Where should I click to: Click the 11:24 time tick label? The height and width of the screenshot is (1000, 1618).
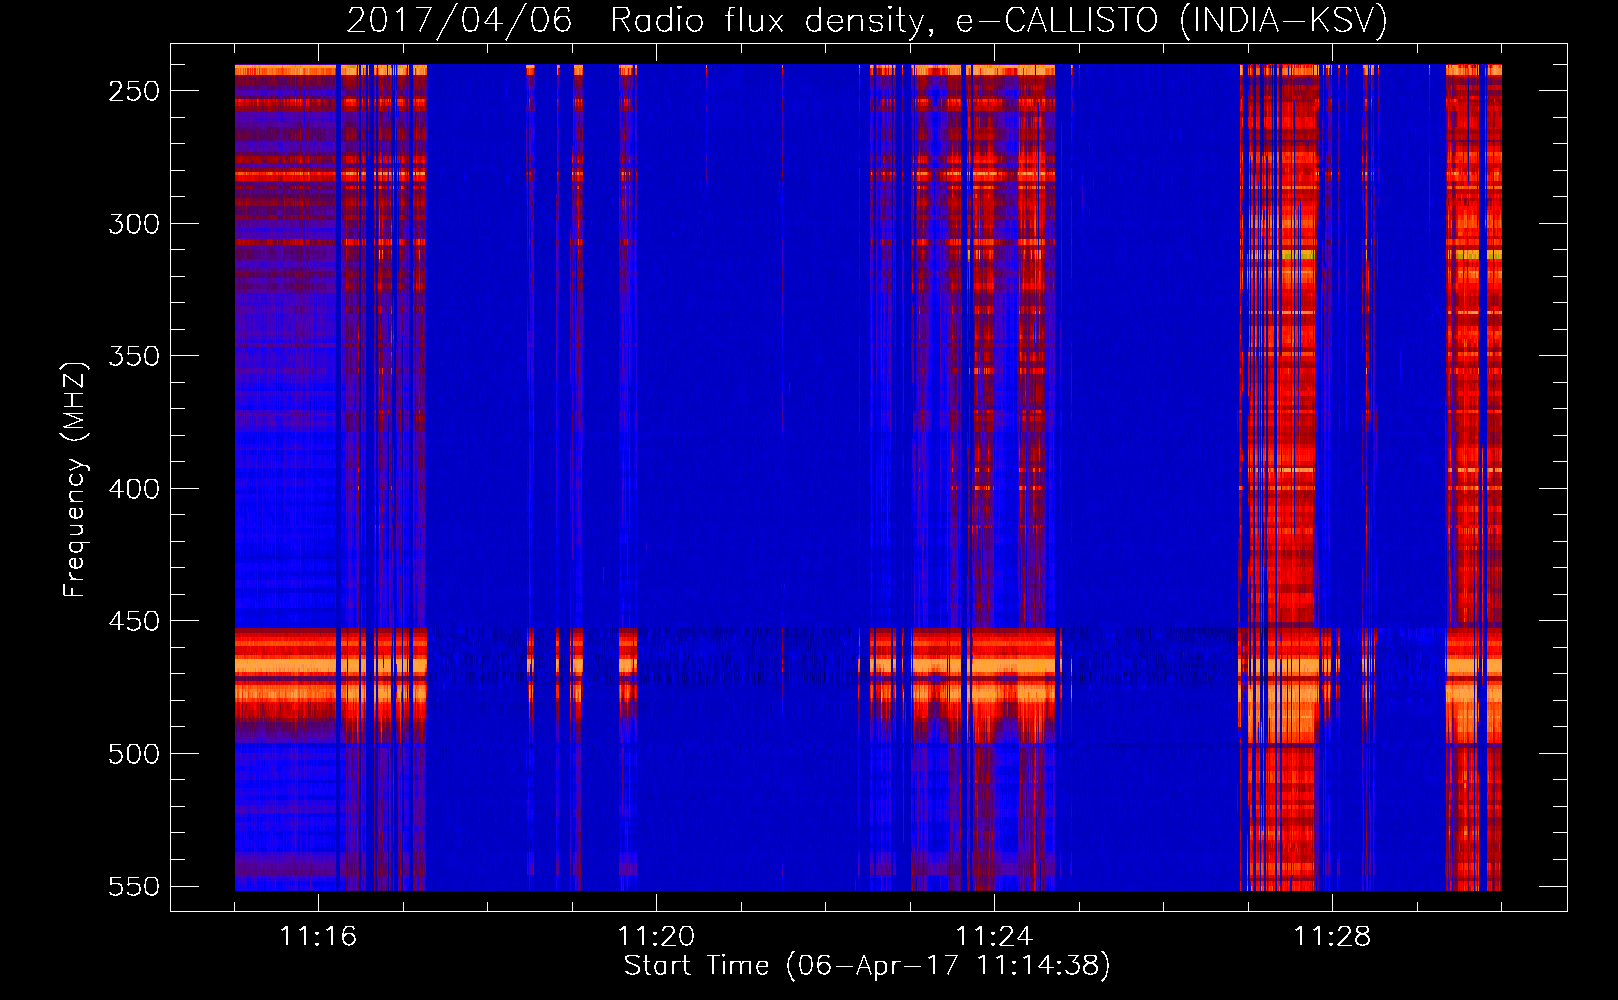click(994, 936)
